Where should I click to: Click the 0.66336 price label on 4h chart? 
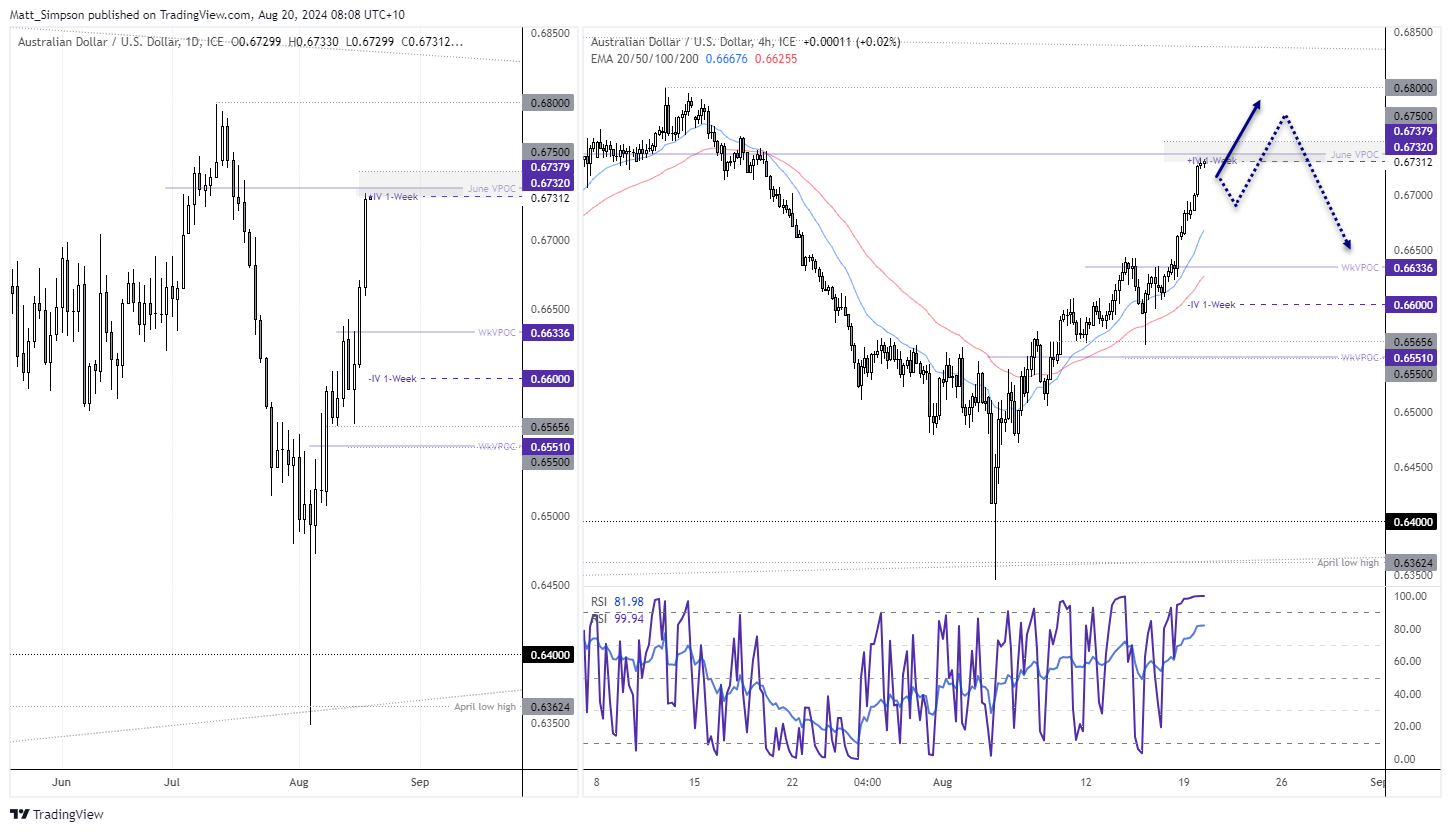(1413, 268)
